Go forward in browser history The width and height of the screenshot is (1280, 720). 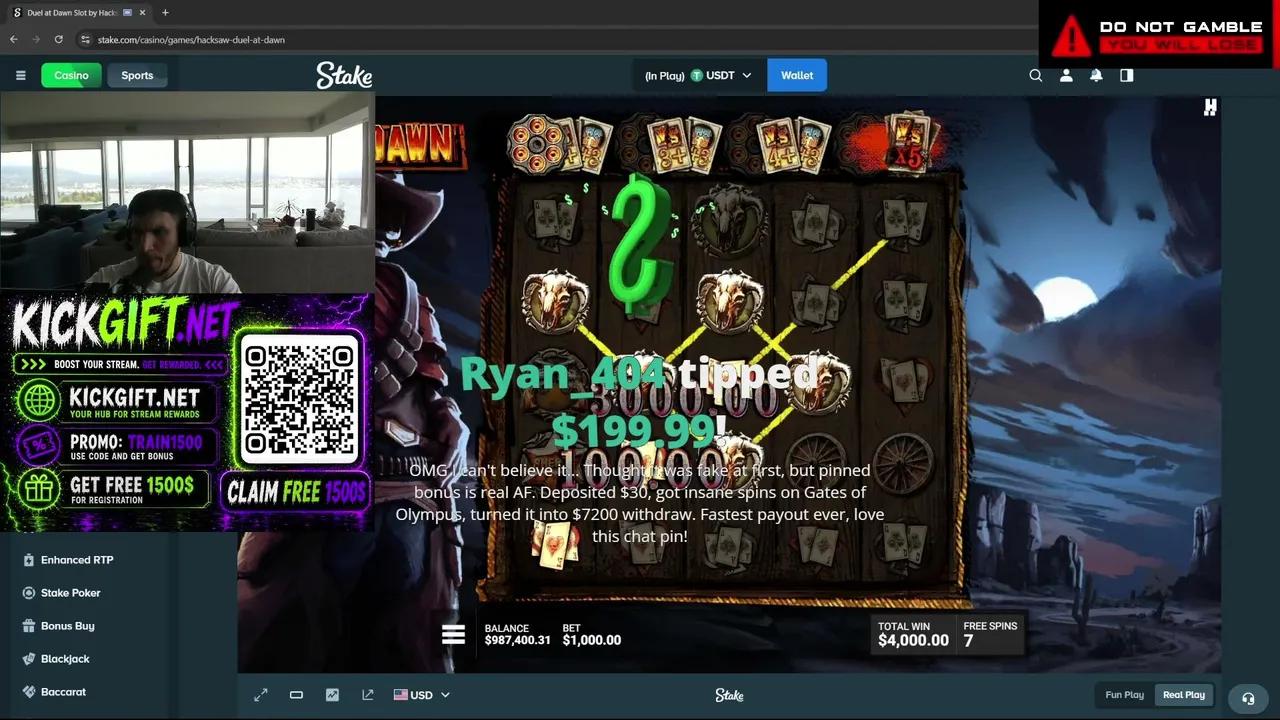coord(36,39)
